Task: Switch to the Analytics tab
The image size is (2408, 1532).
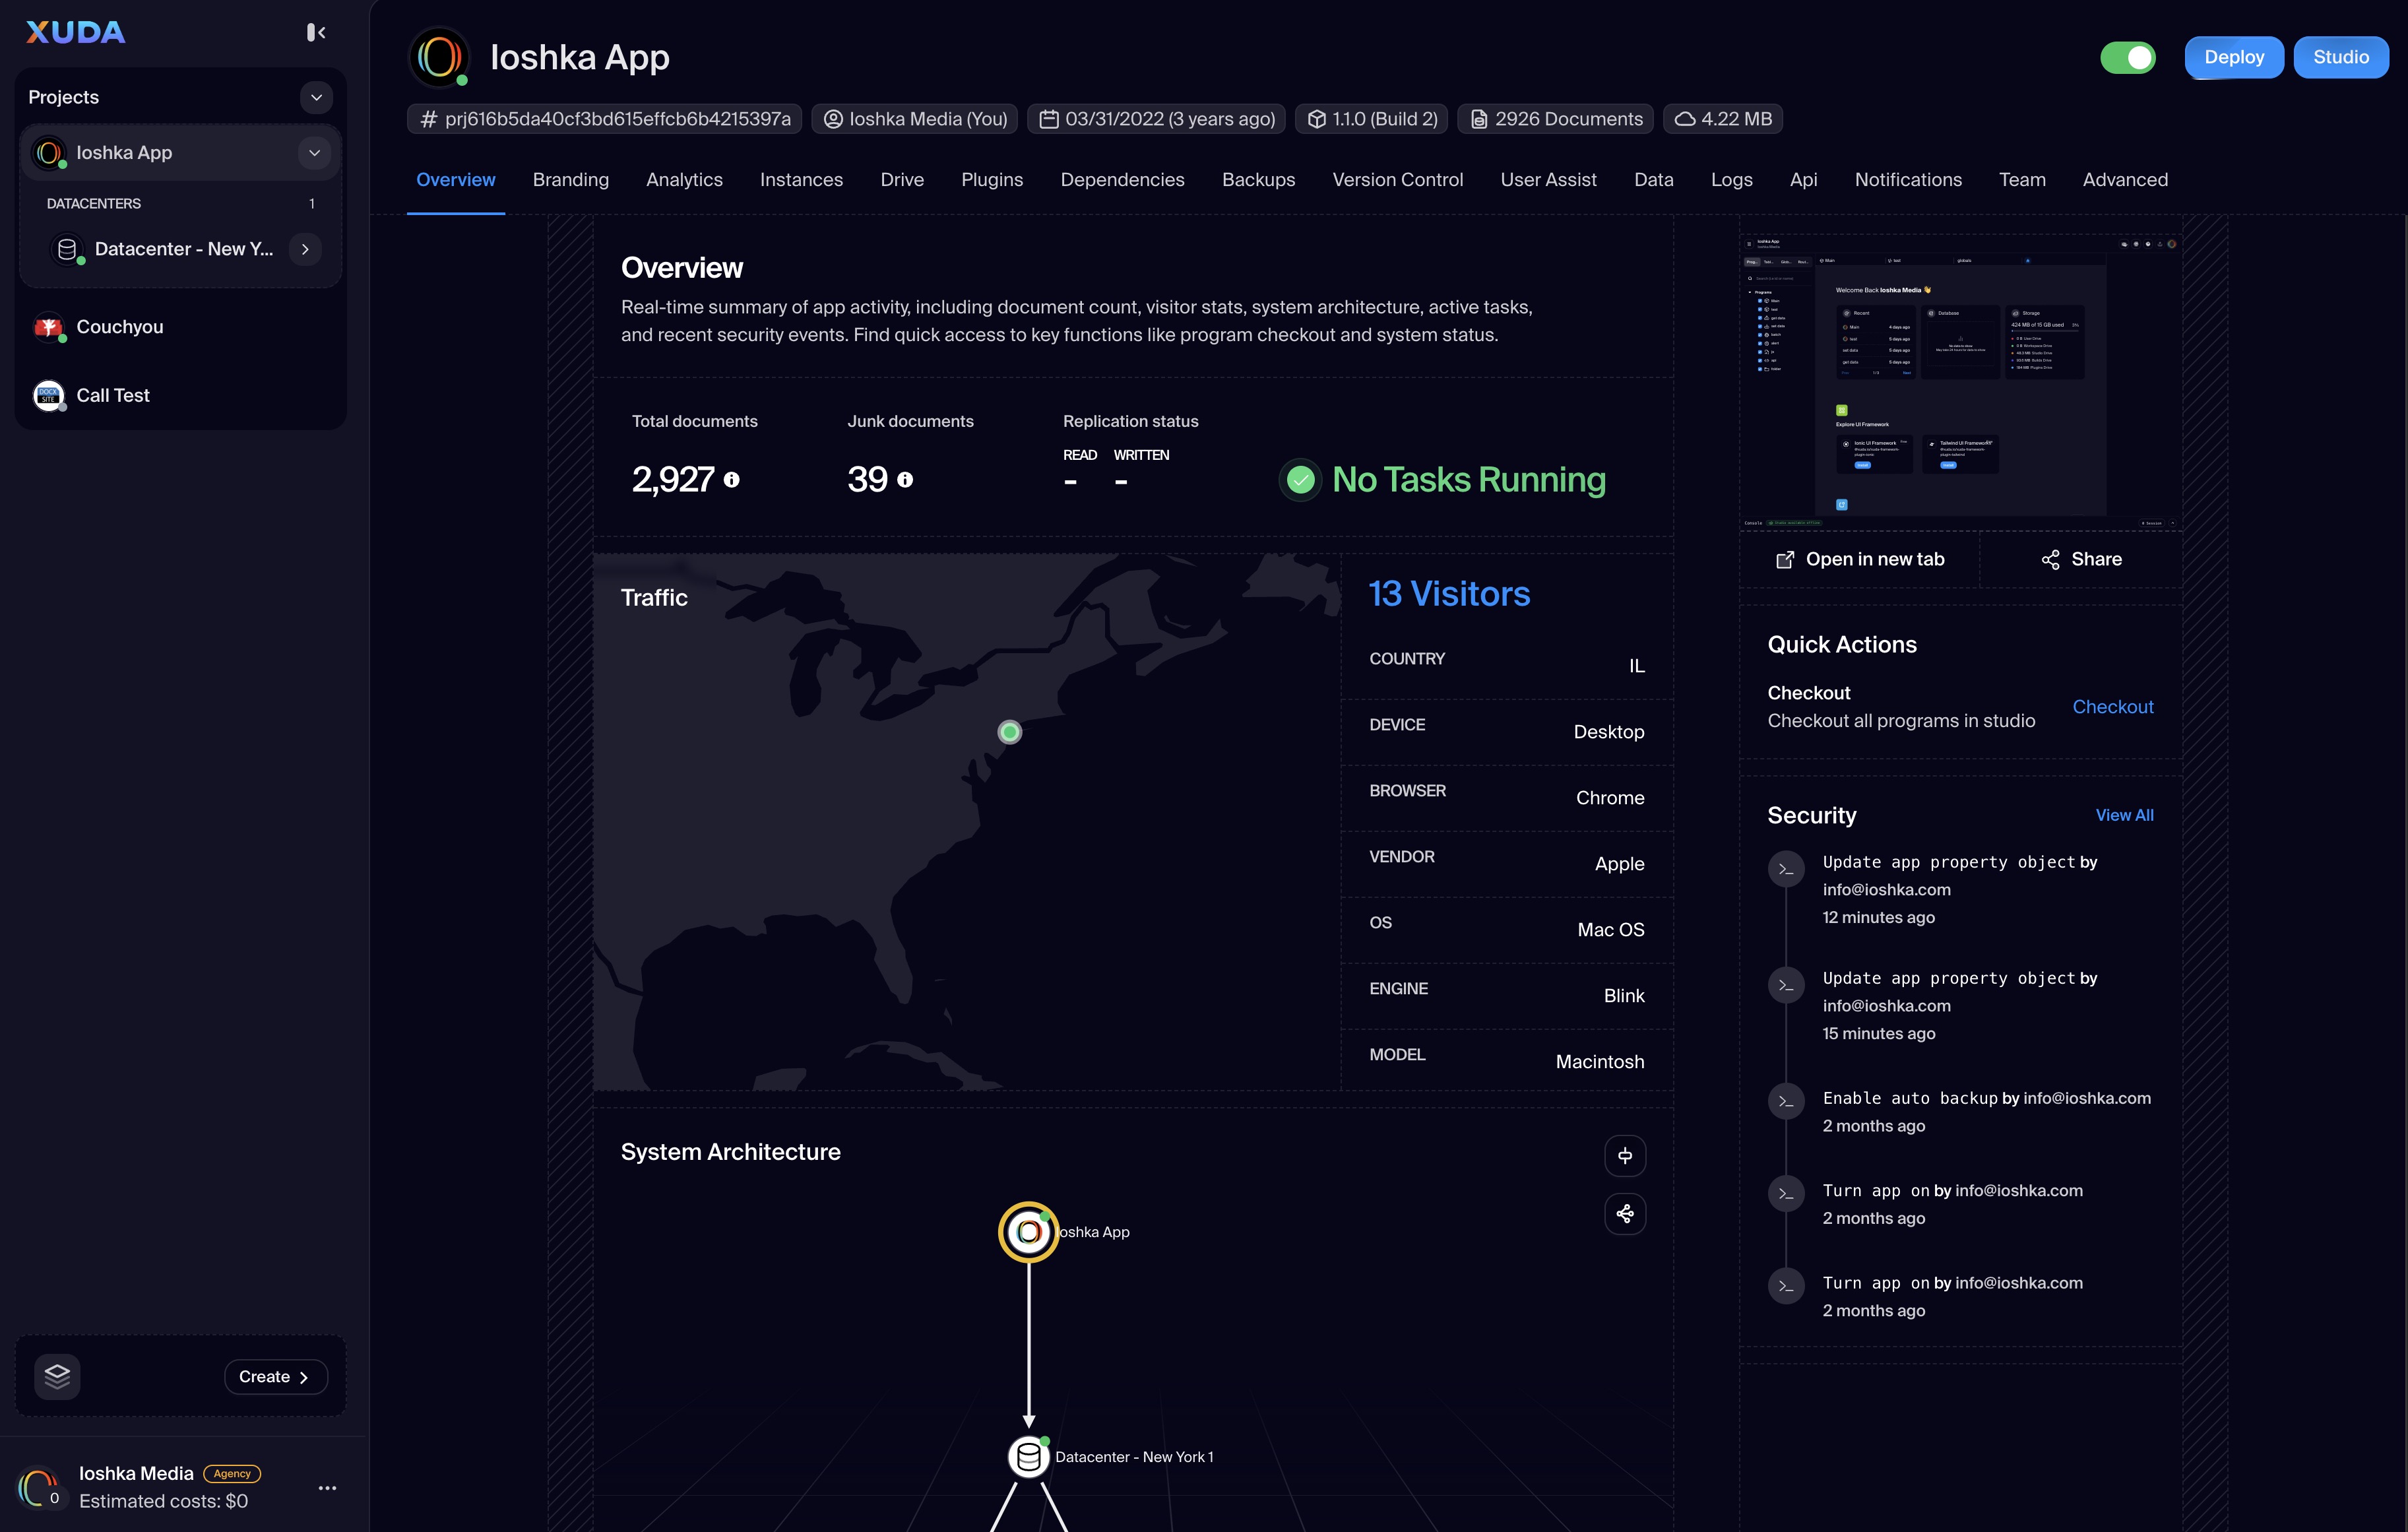Action: (684, 180)
